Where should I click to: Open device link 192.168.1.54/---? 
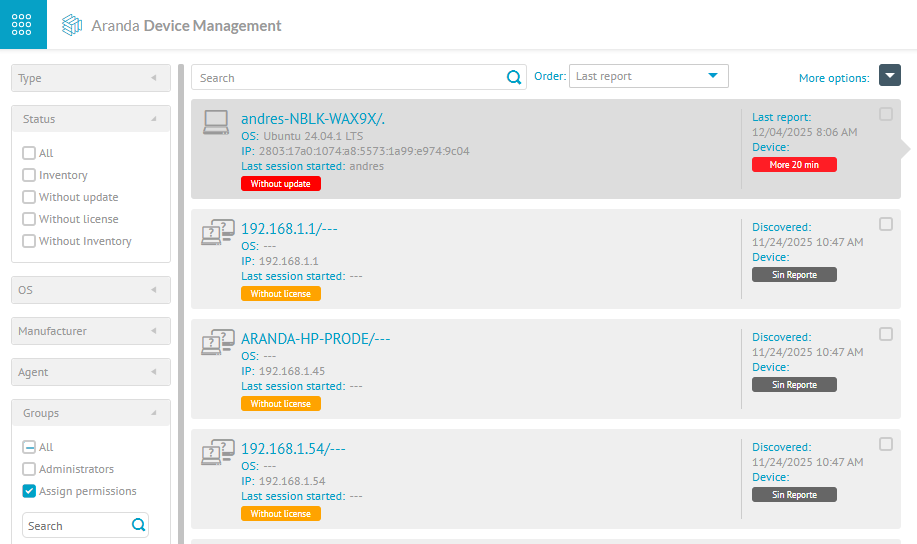pyautogui.click(x=293, y=449)
